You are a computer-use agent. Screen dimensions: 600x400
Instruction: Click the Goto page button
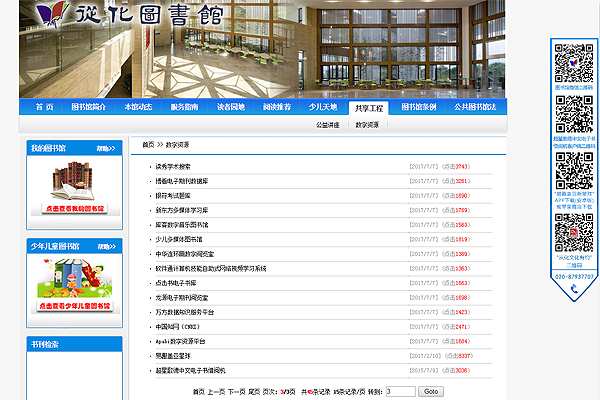click(x=430, y=391)
